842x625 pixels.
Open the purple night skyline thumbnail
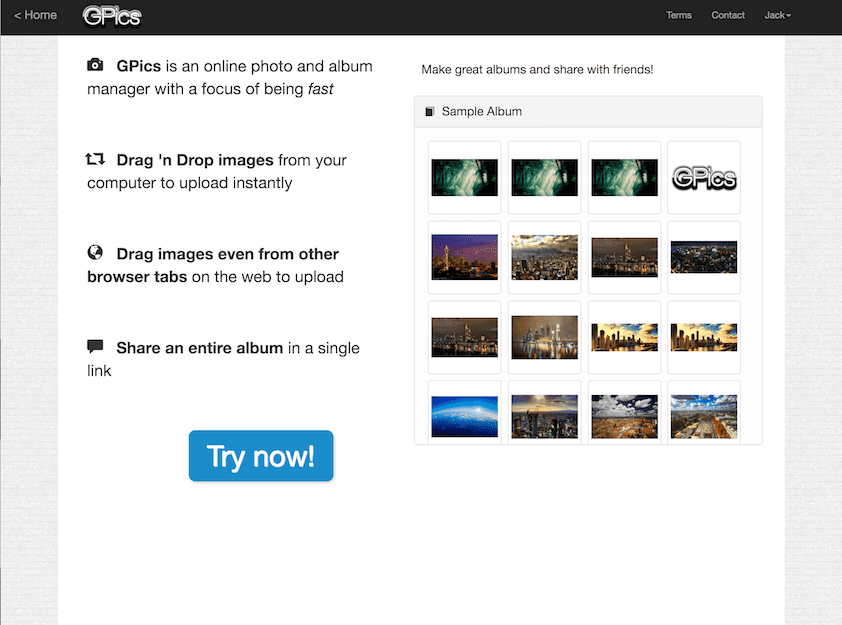[x=464, y=257]
